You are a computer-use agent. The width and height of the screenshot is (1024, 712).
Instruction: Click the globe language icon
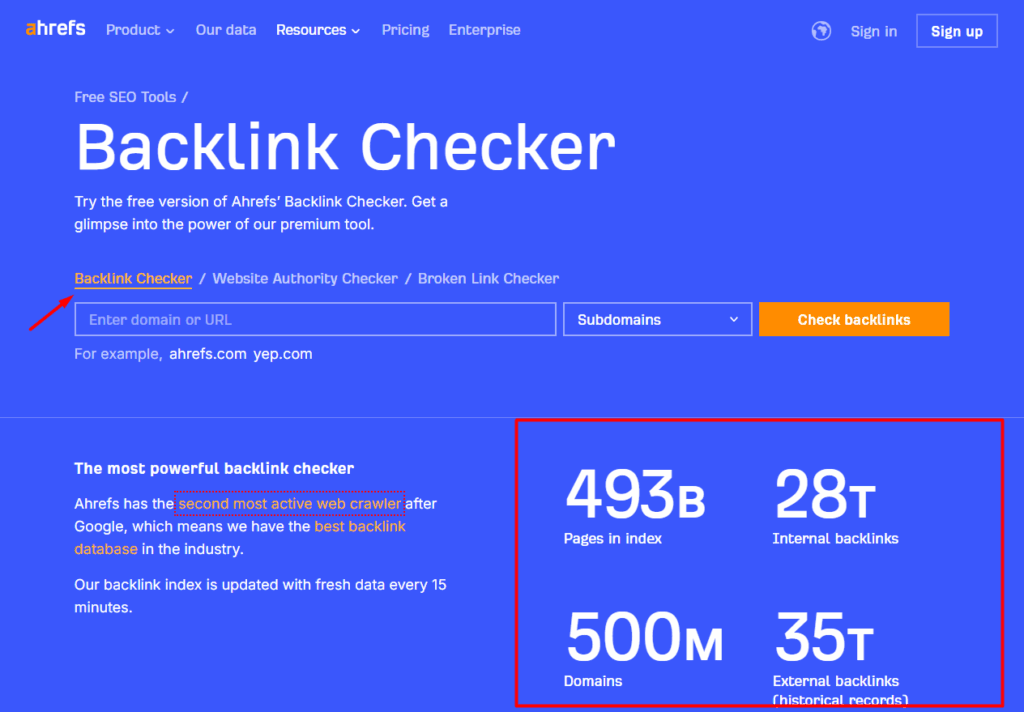820,30
